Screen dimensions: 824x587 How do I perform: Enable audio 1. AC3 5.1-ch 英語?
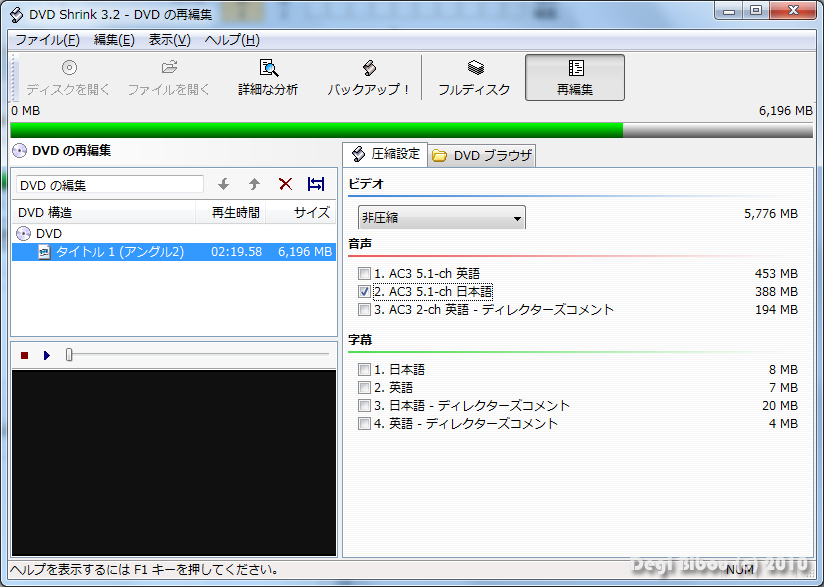[364, 273]
